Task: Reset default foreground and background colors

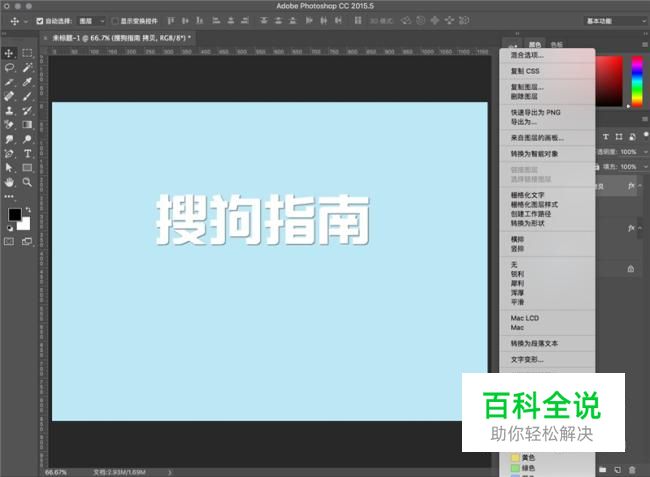Action: (10, 228)
